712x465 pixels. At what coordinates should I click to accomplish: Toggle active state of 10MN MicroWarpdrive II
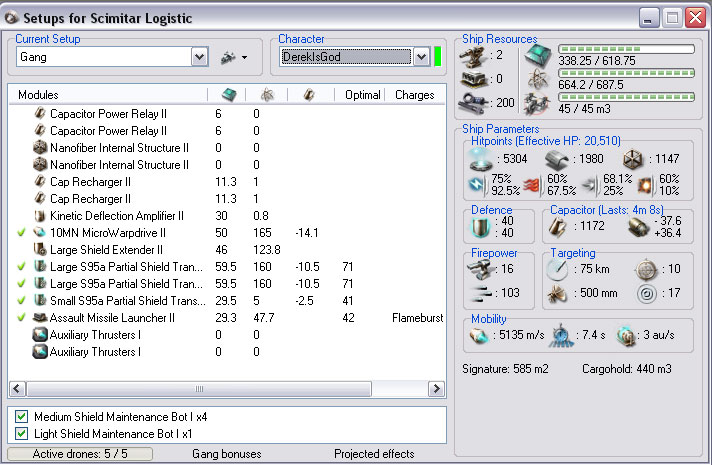point(21,232)
